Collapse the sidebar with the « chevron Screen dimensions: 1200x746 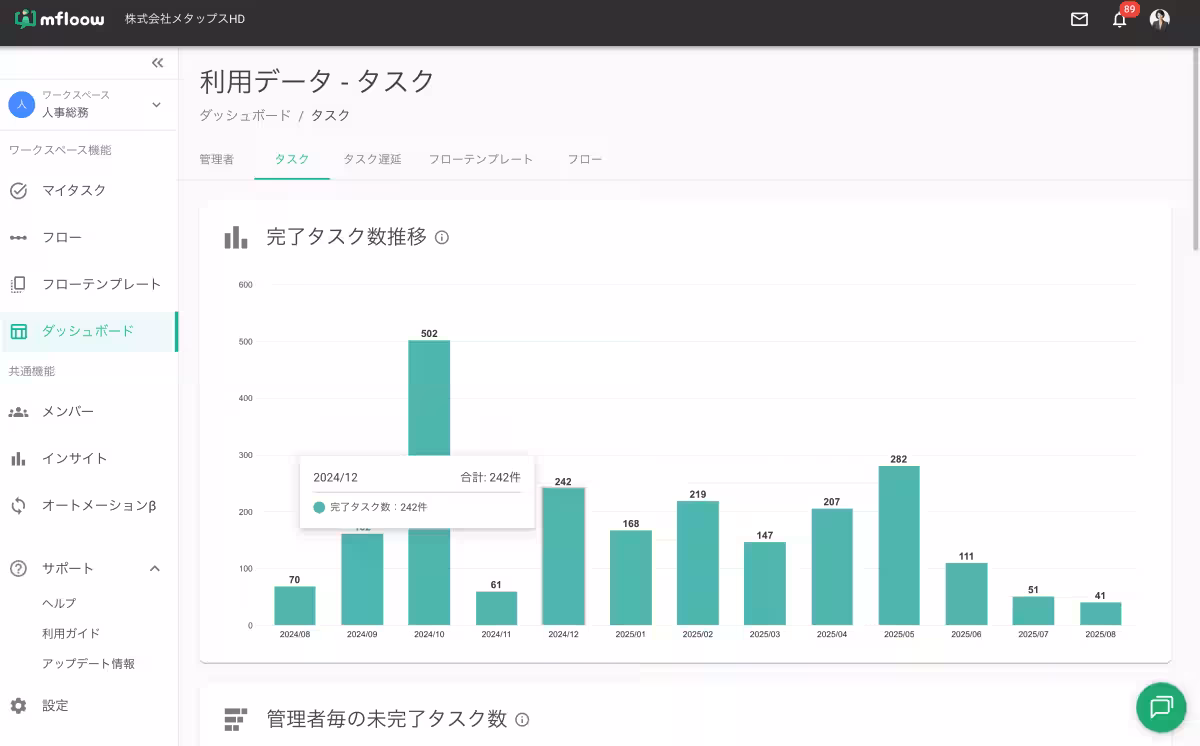coord(157,62)
